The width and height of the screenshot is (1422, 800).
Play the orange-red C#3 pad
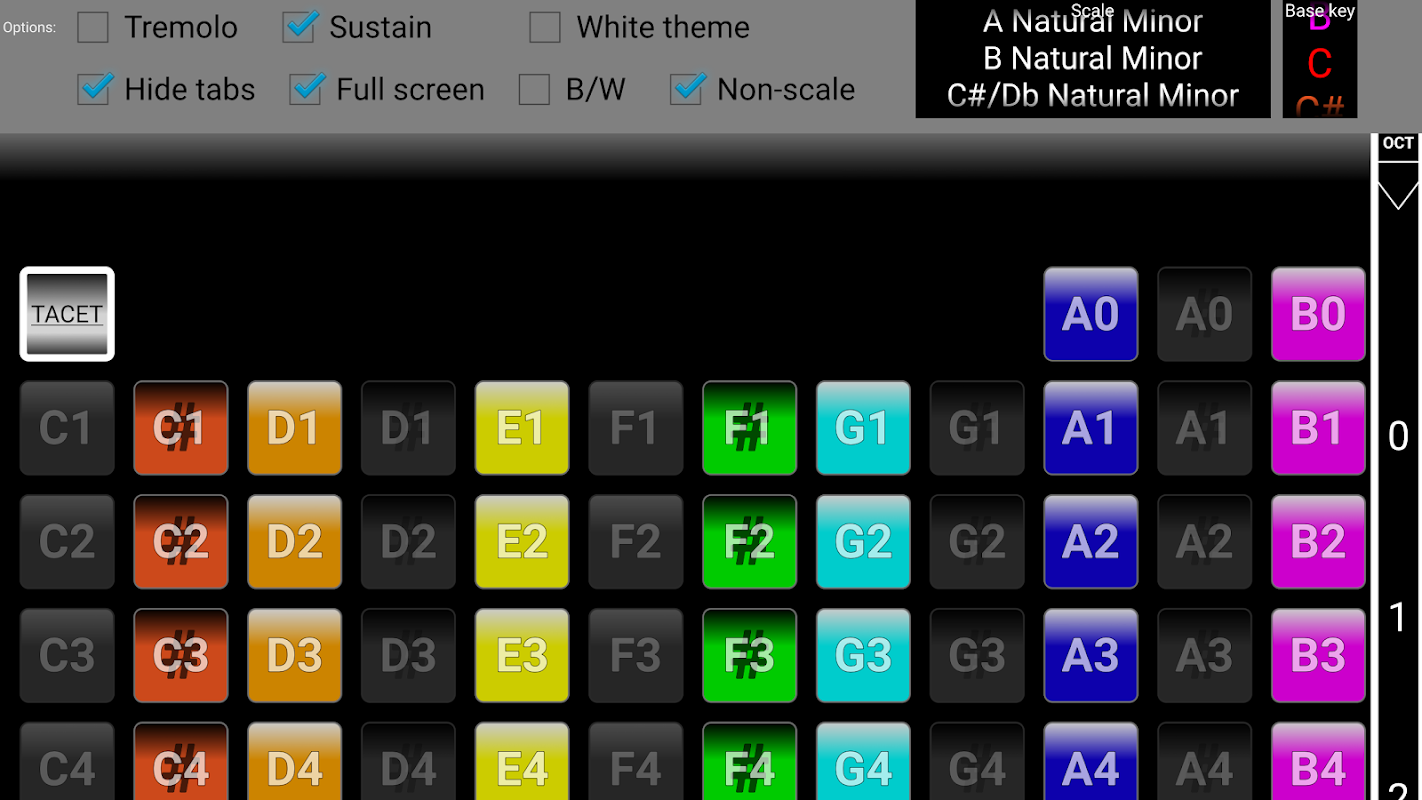coord(181,656)
